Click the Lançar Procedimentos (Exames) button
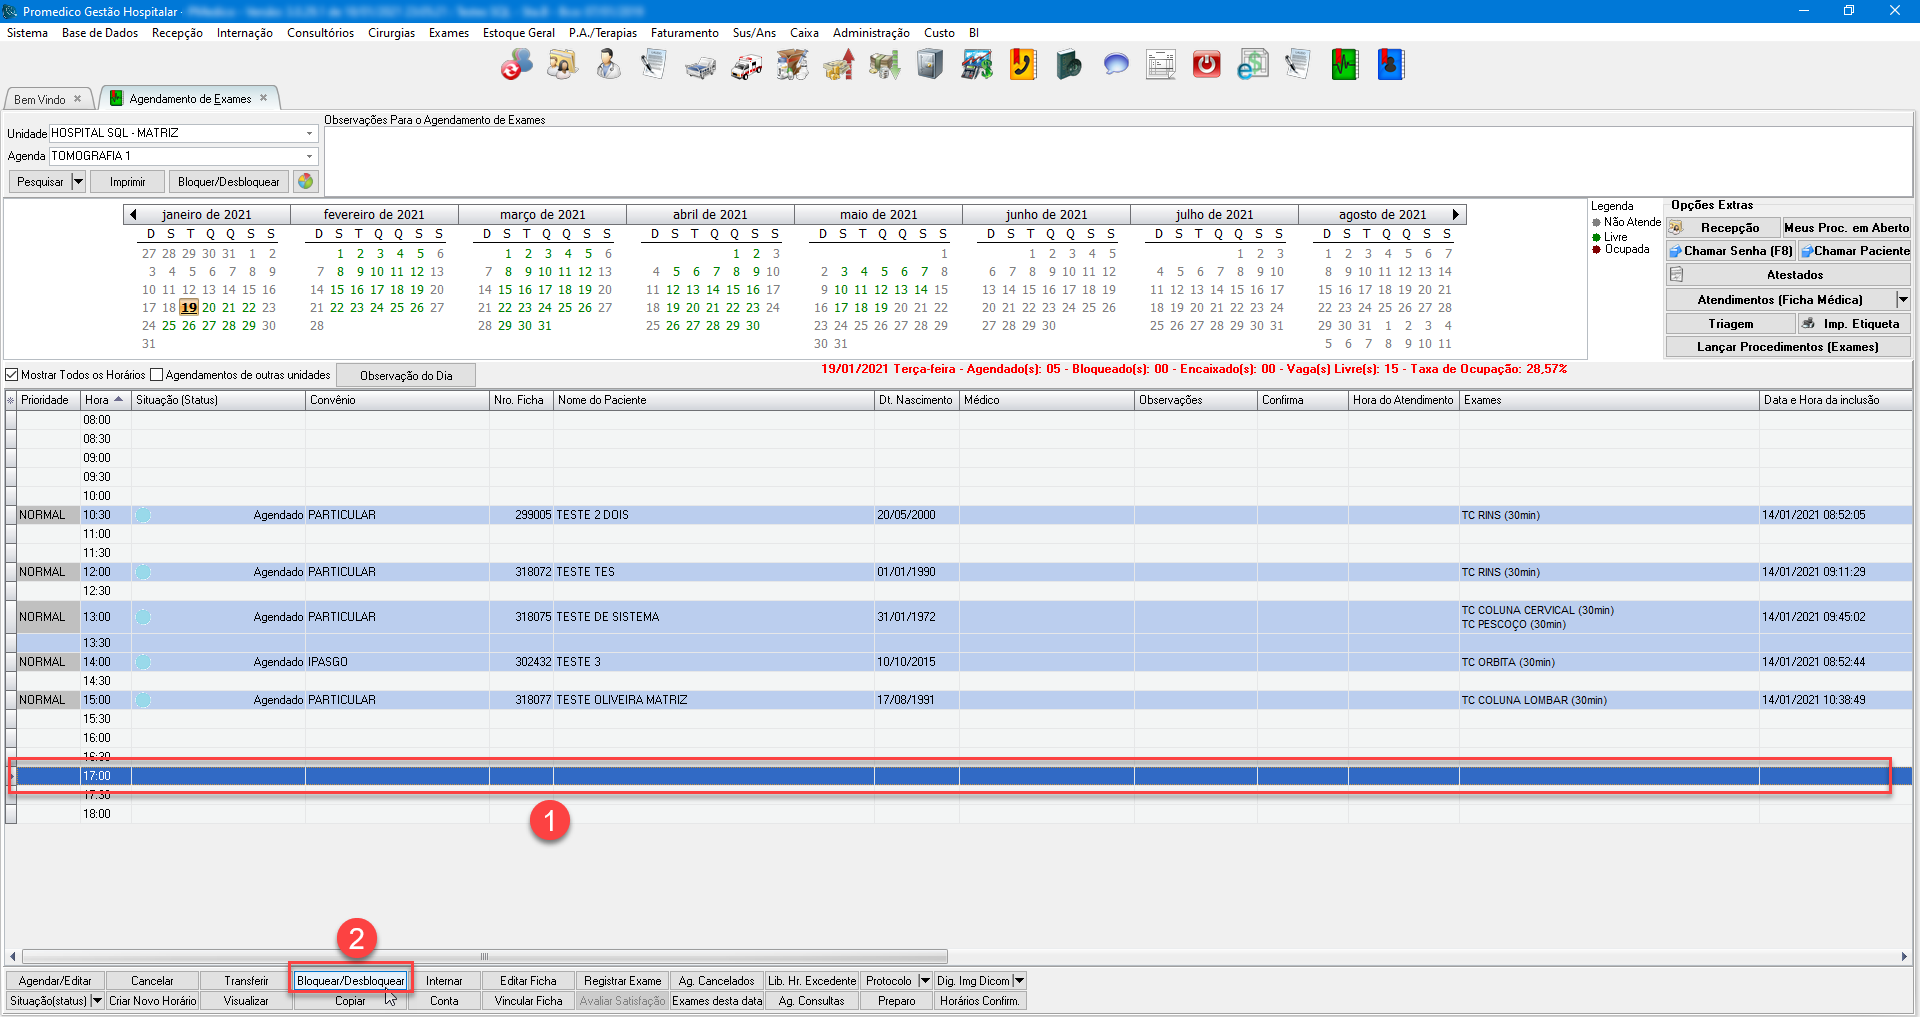The width and height of the screenshot is (1920, 1017). [1787, 347]
